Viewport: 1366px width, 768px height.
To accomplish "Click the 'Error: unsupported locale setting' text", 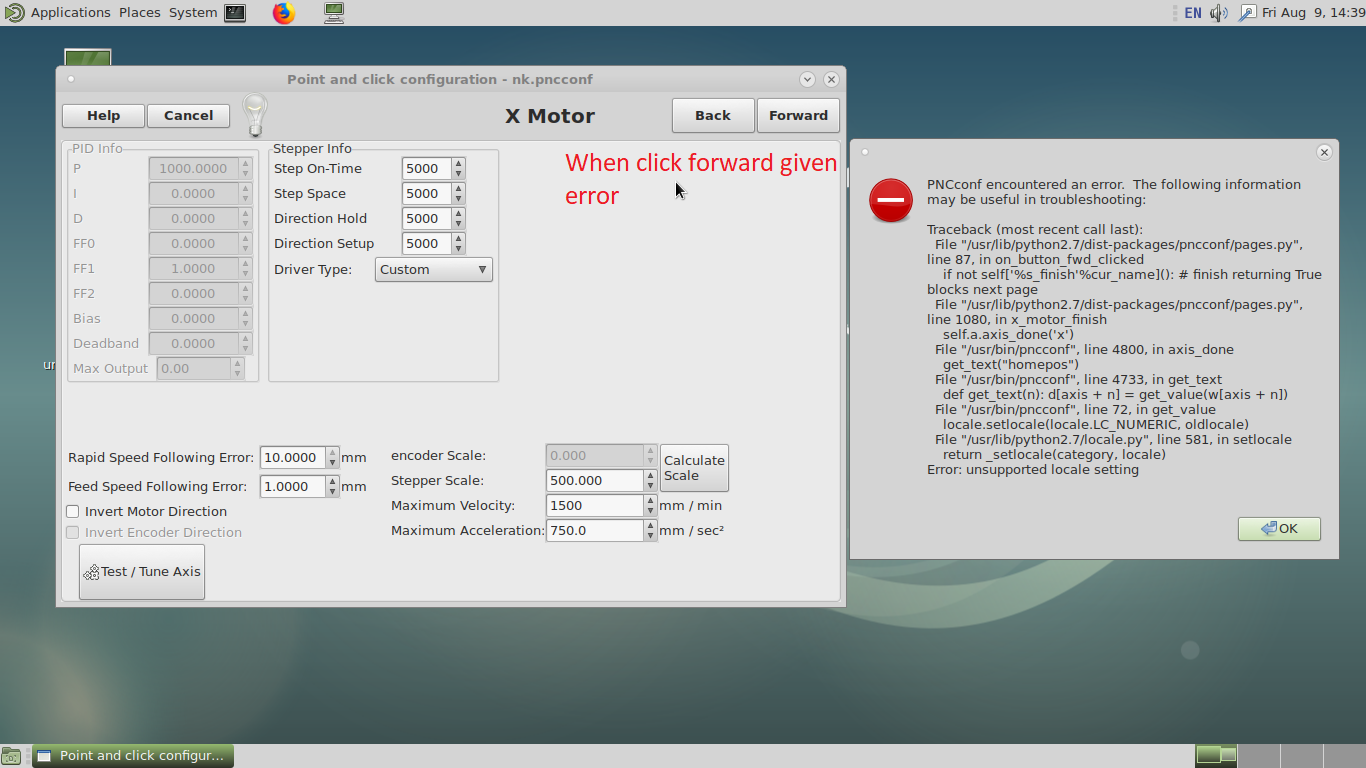I will click(1033, 469).
